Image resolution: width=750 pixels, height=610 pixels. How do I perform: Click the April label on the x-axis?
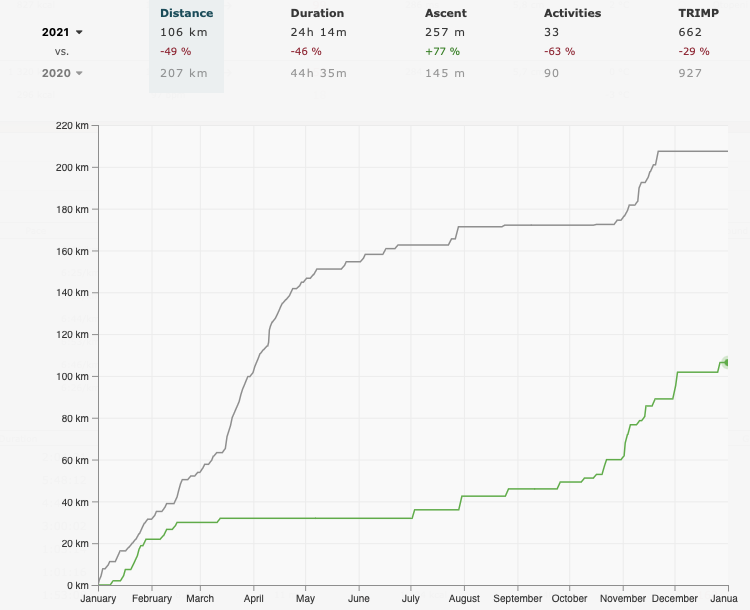point(253,599)
